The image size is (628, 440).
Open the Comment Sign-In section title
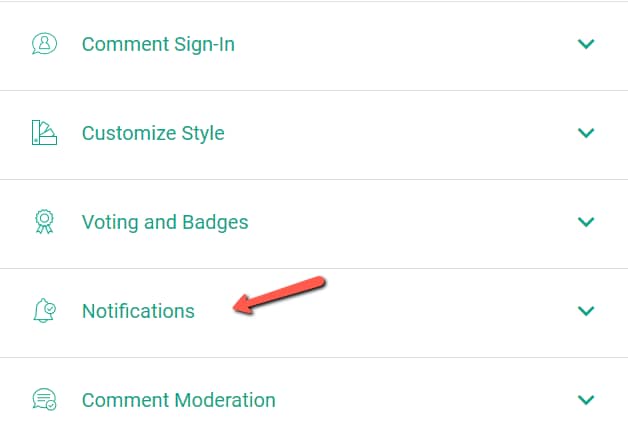pyautogui.click(x=158, y=44)
